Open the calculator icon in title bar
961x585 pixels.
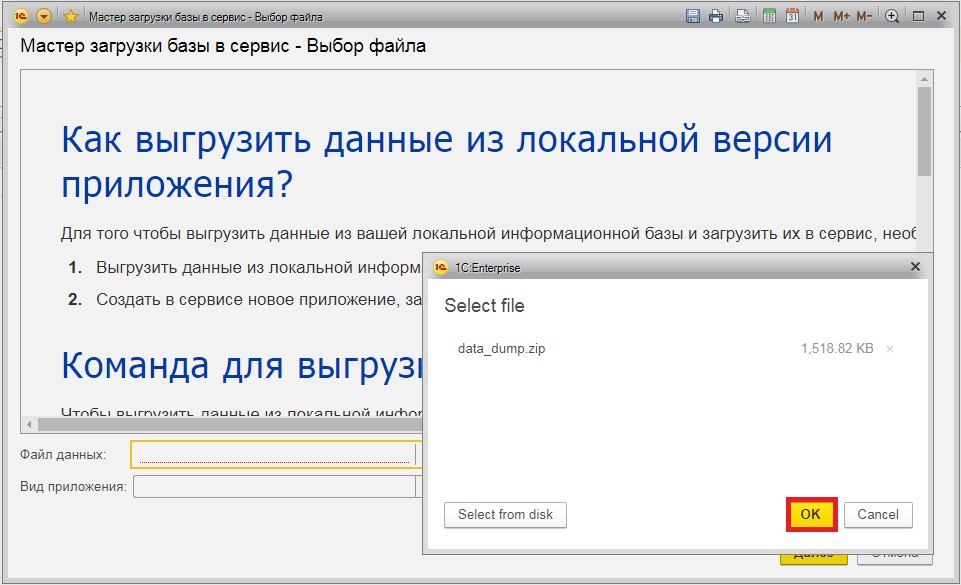(769, 16)
